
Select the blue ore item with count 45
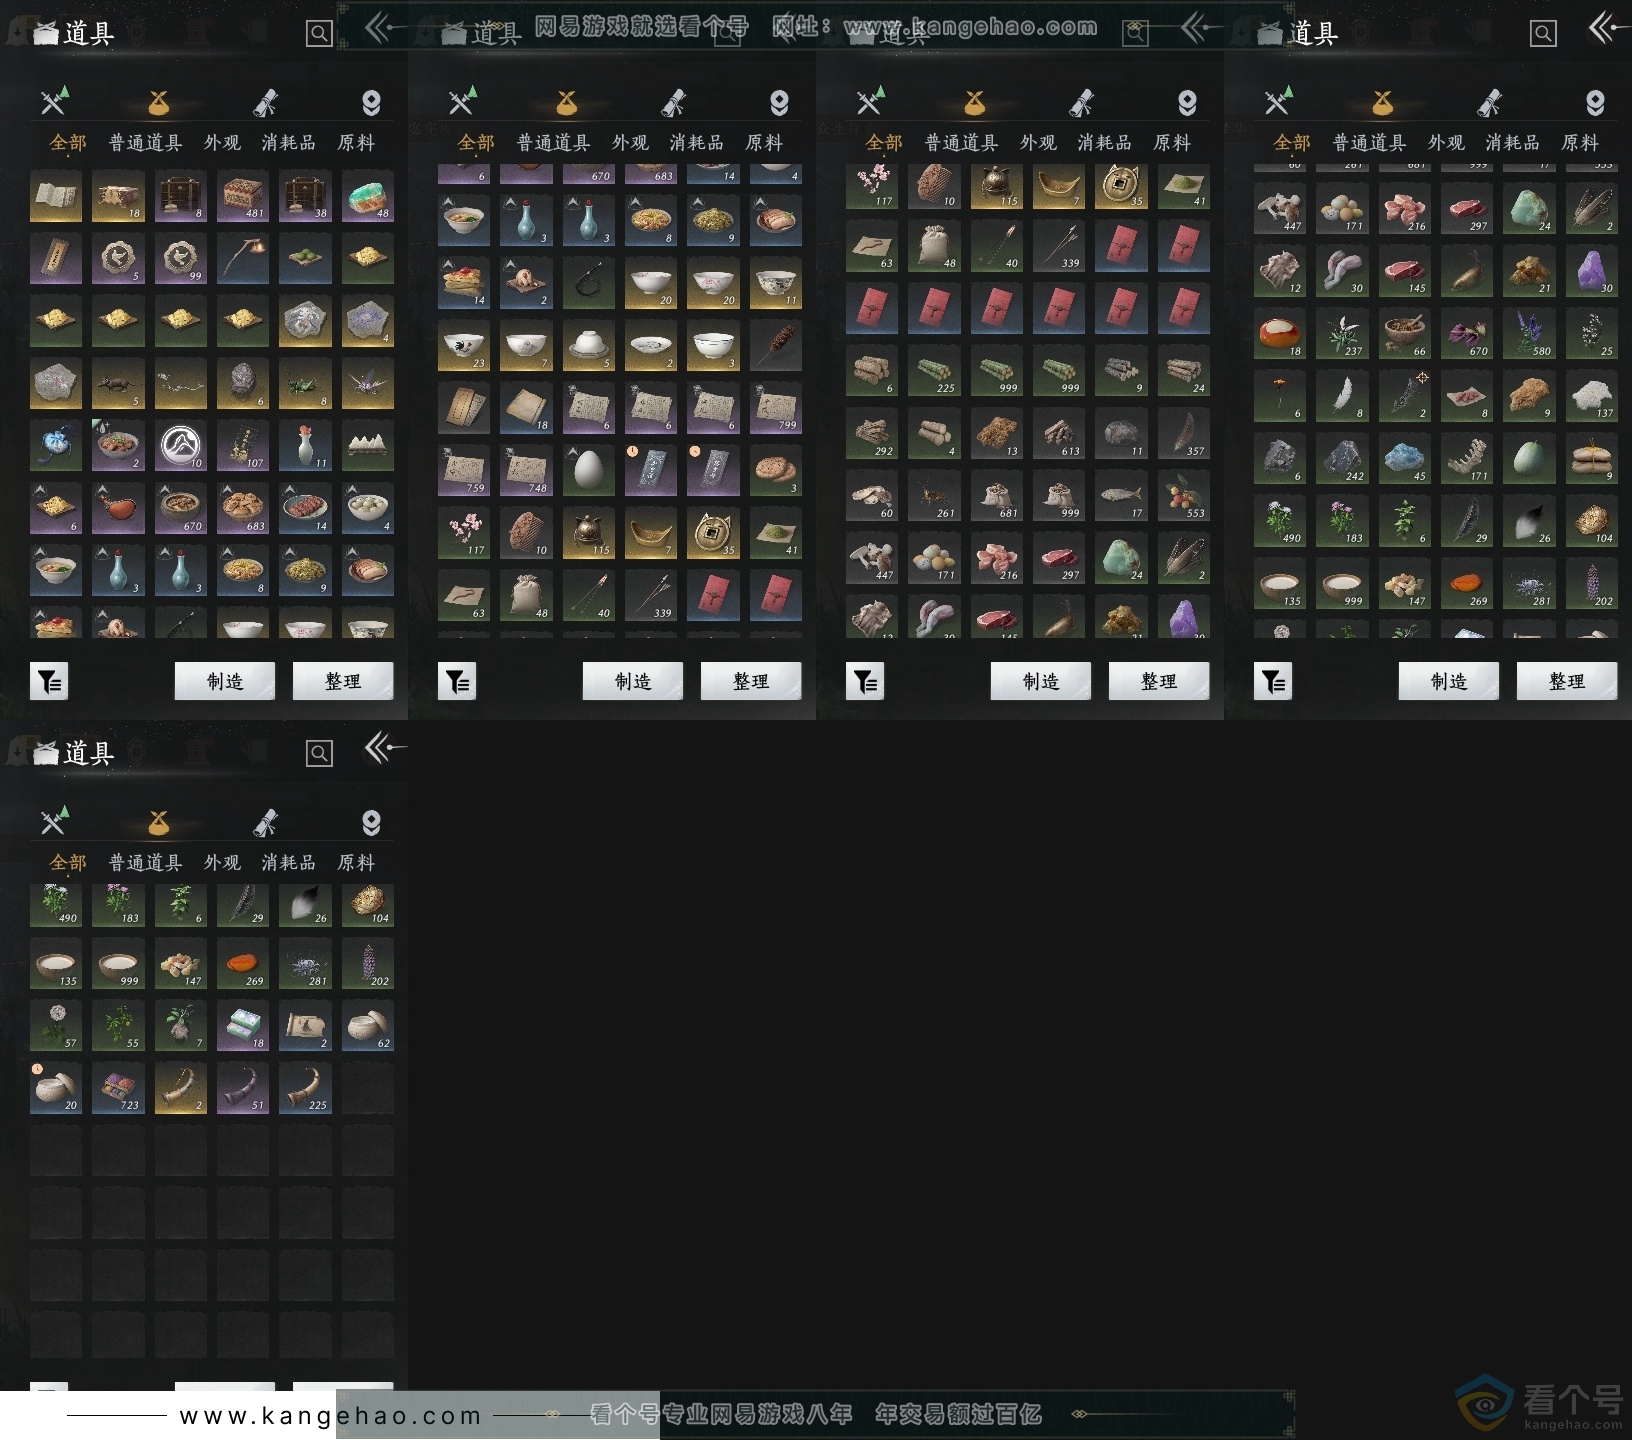click(1405, 459)
